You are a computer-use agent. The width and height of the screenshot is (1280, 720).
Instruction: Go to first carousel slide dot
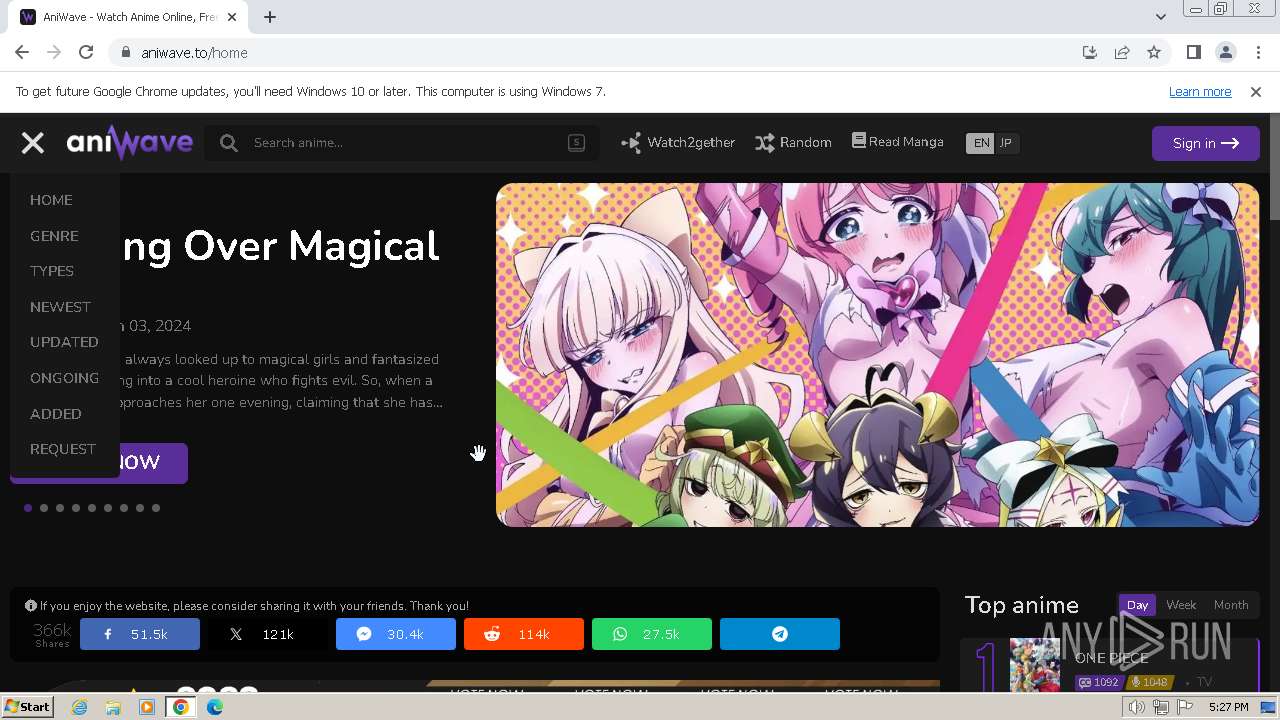pos(28,508)
